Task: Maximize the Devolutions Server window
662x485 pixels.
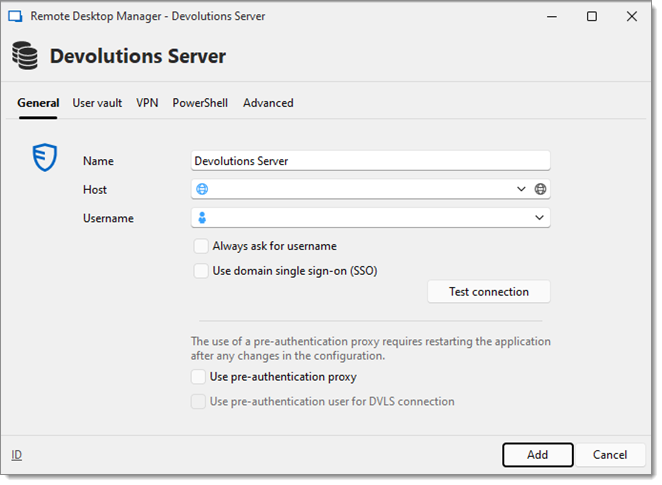Action: [x=592, y=16]
